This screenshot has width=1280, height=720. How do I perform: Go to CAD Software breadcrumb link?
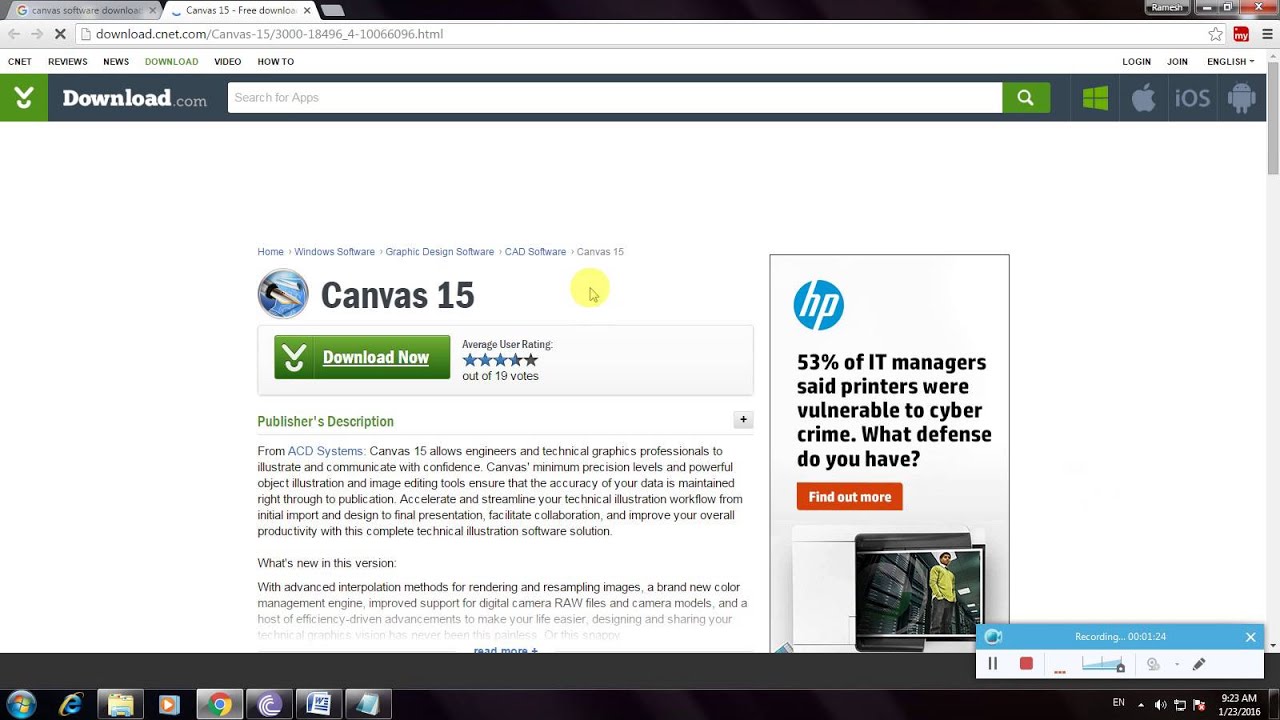535,252
